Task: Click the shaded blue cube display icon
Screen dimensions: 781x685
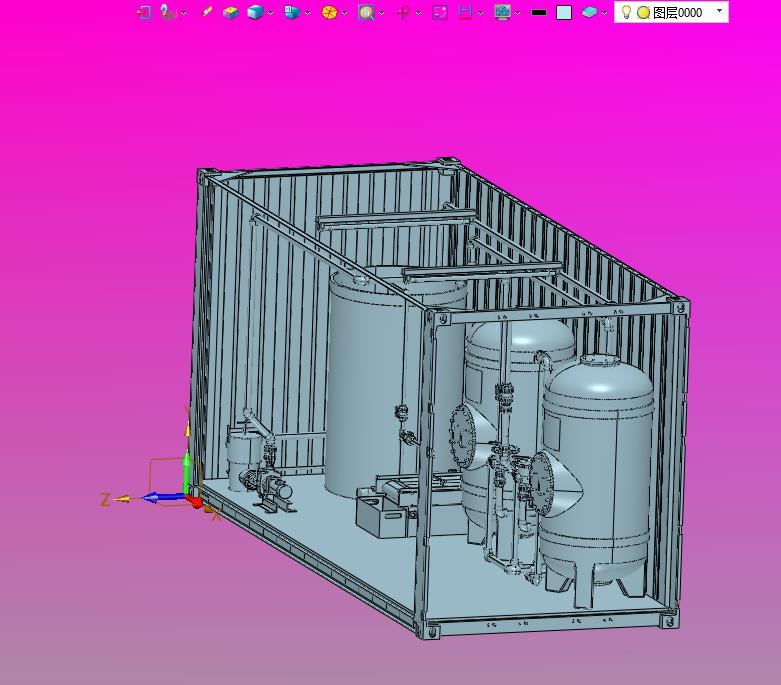Action: pos(256,12)
